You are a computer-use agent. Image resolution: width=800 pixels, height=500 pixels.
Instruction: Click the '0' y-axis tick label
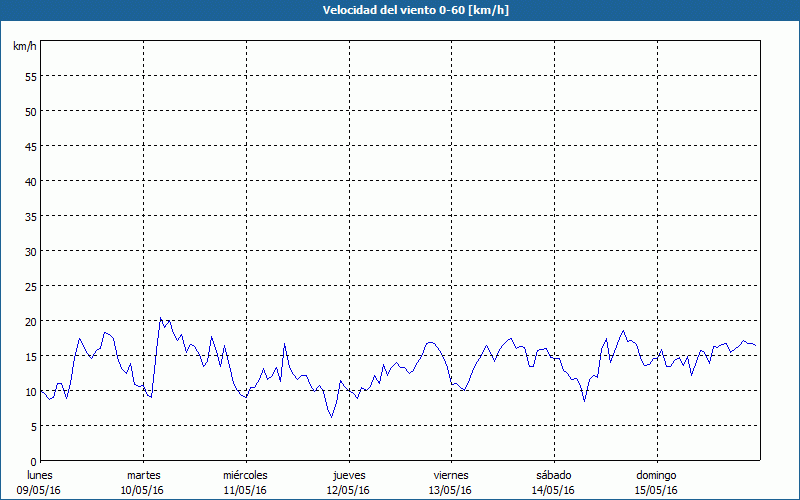(33, 461)
